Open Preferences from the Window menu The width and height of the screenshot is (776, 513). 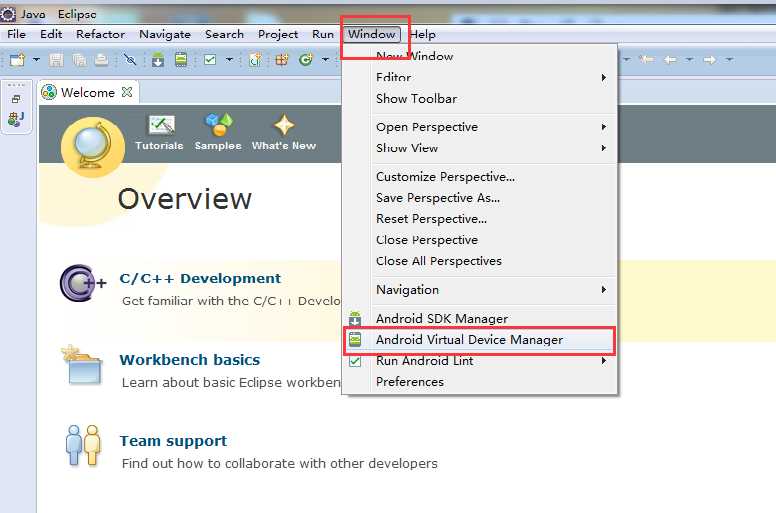coord(479,382)
